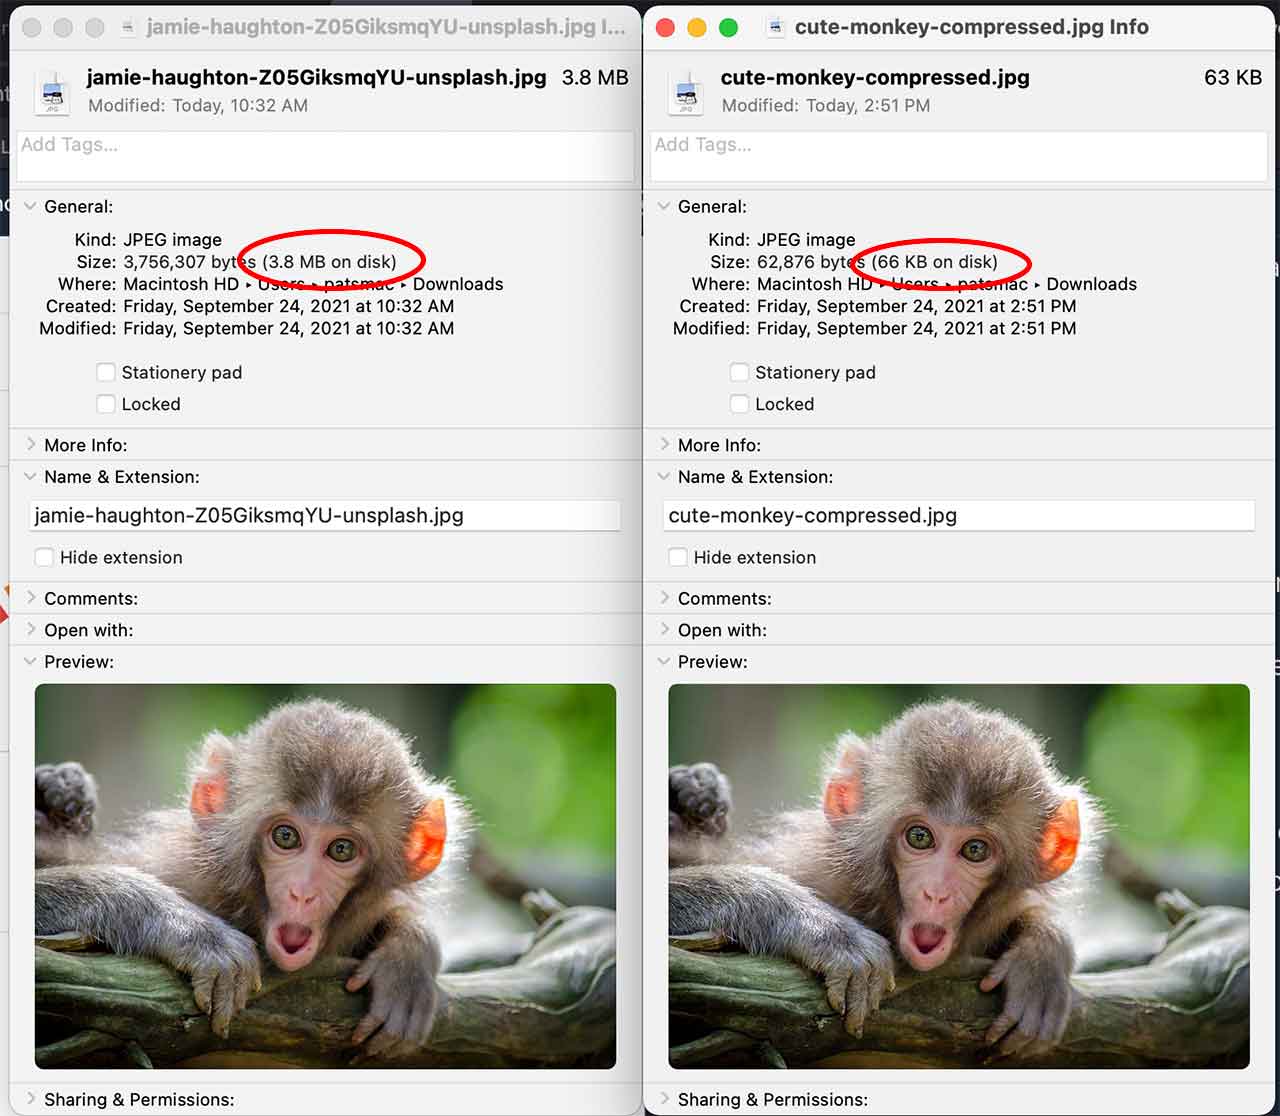The image size is (1280, 1116).
Task: Click the cute-monkey-compressed.jpg name field
Action: coord(959,515)
